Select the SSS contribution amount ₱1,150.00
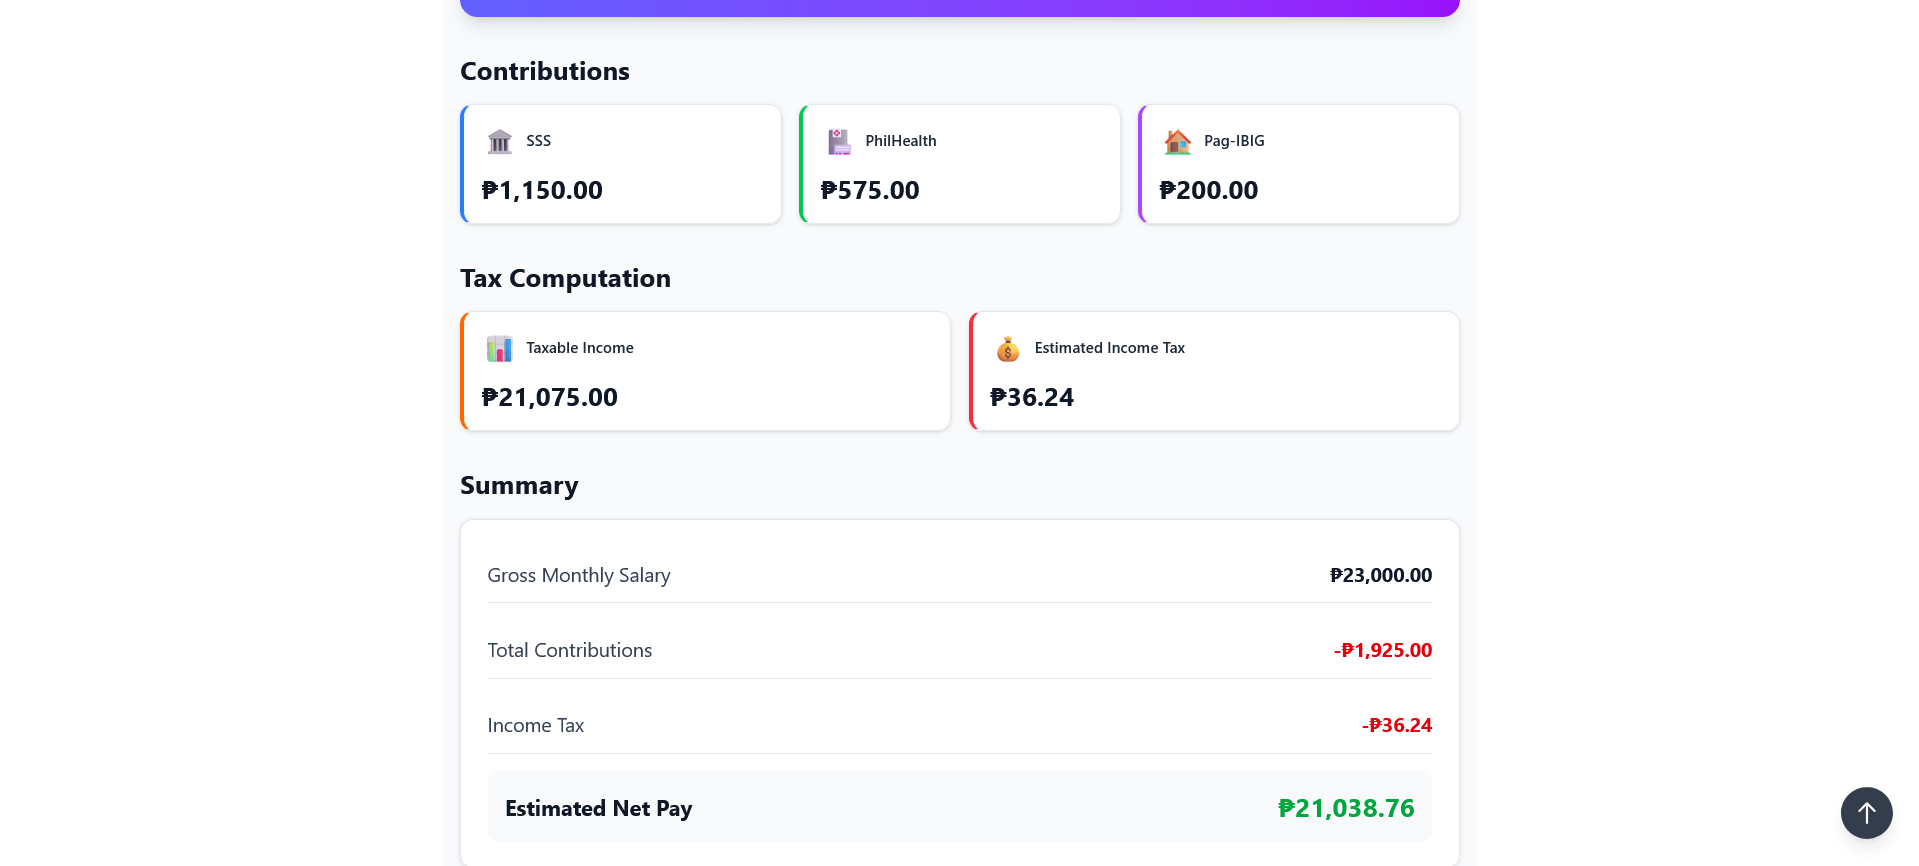 tap(542, 190)
